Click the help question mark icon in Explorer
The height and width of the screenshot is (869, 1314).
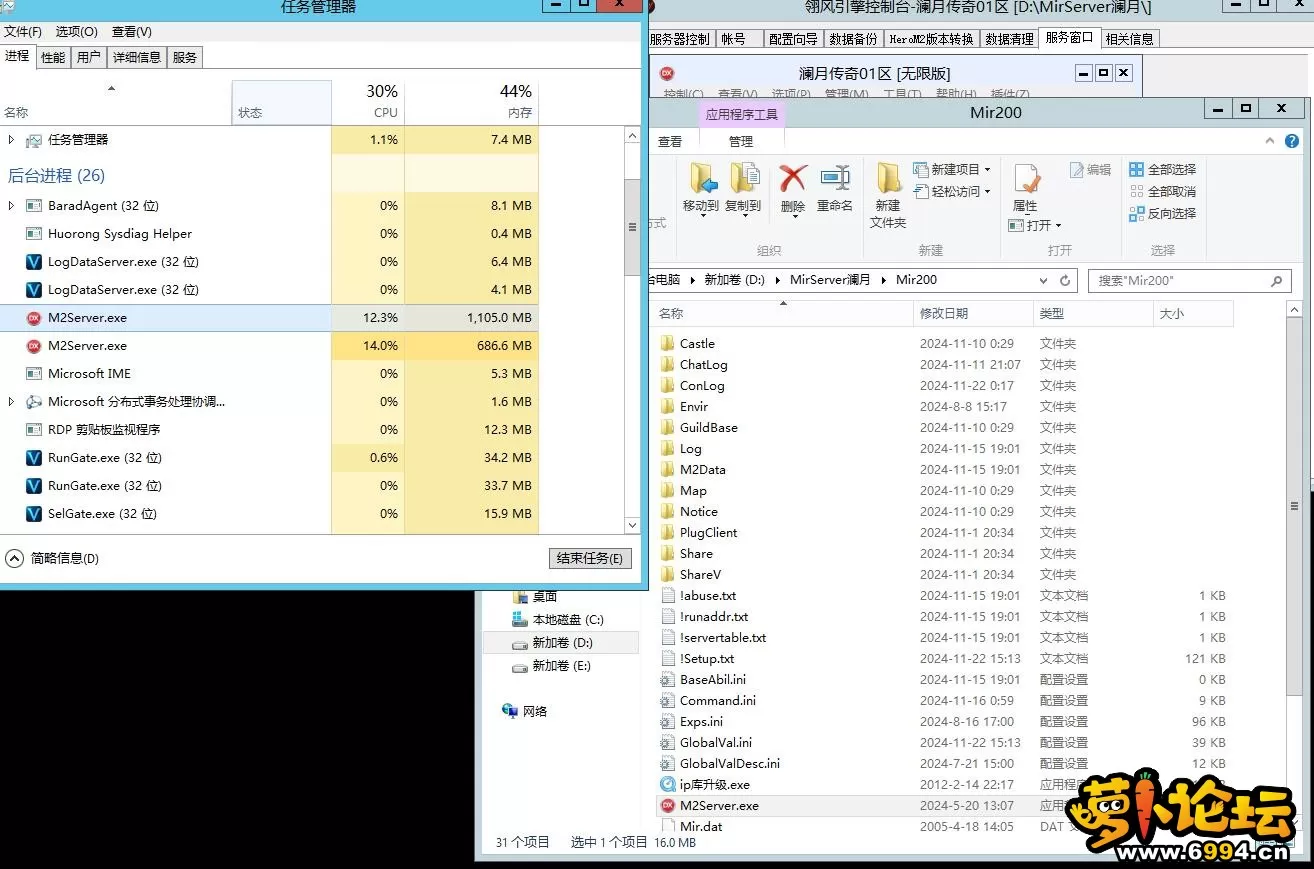tap(1294, 142)
